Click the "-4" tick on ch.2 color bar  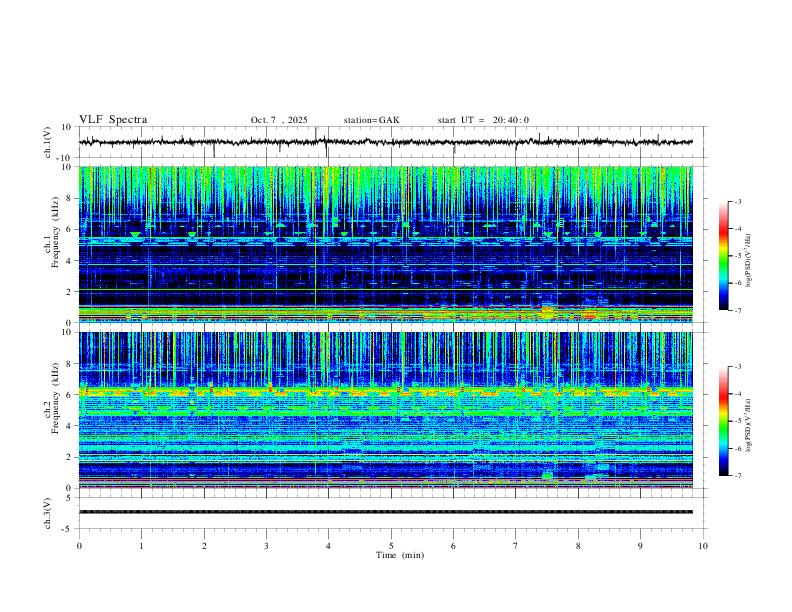tap(737, 394)
